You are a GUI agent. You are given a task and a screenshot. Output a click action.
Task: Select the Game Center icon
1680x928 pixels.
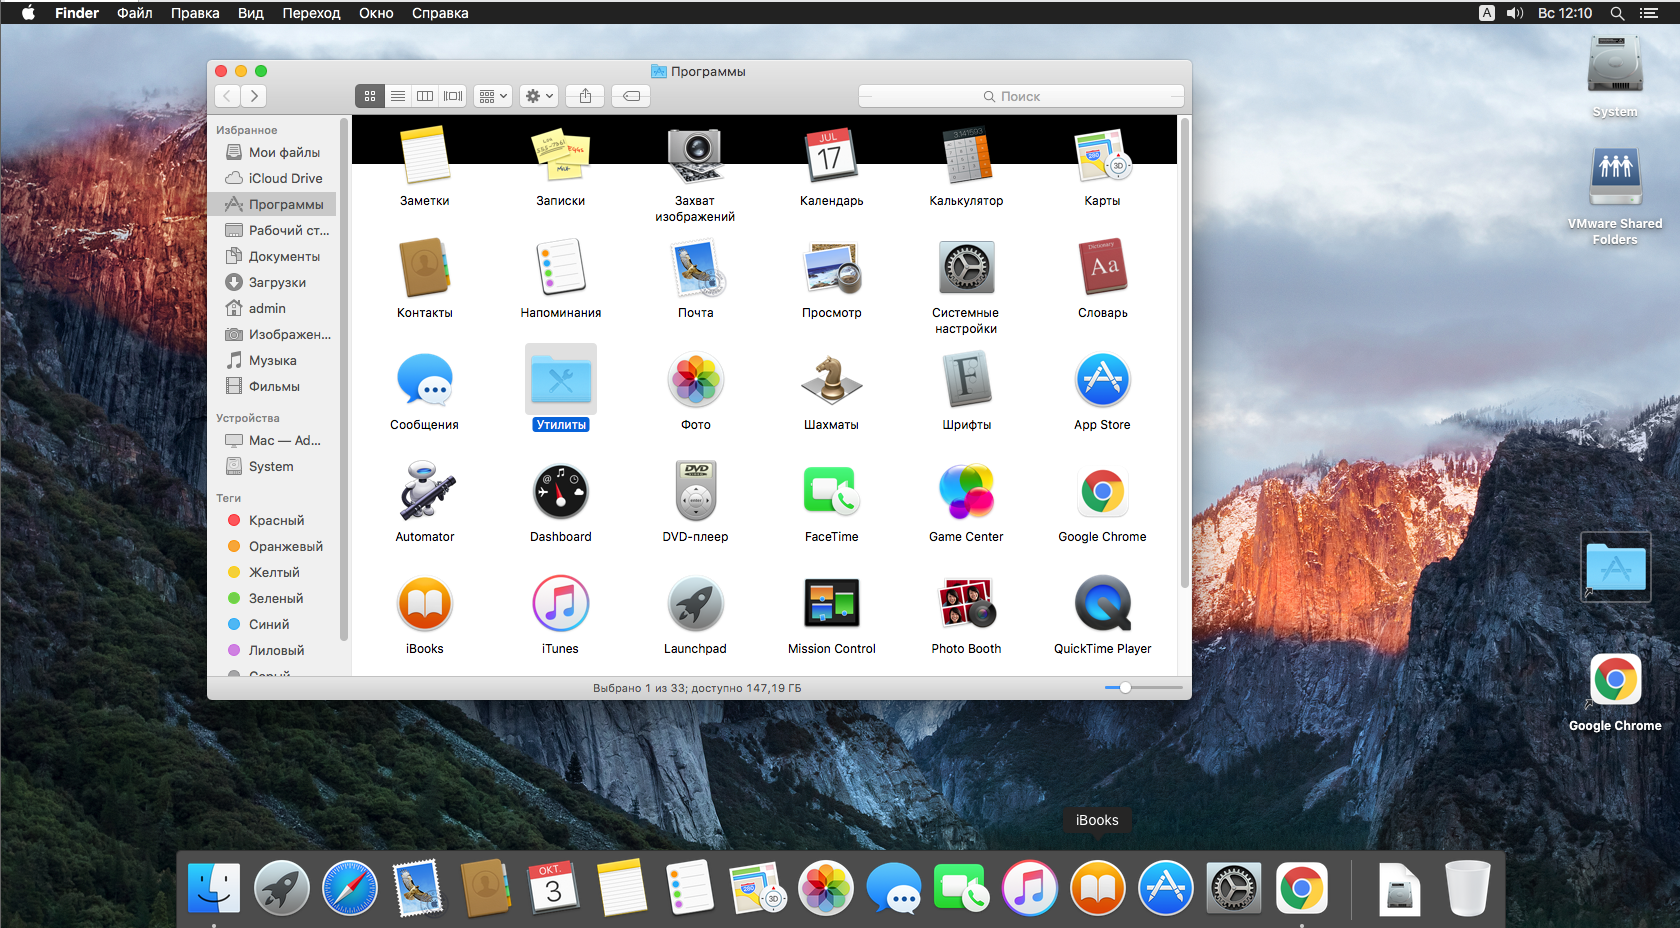966,491
